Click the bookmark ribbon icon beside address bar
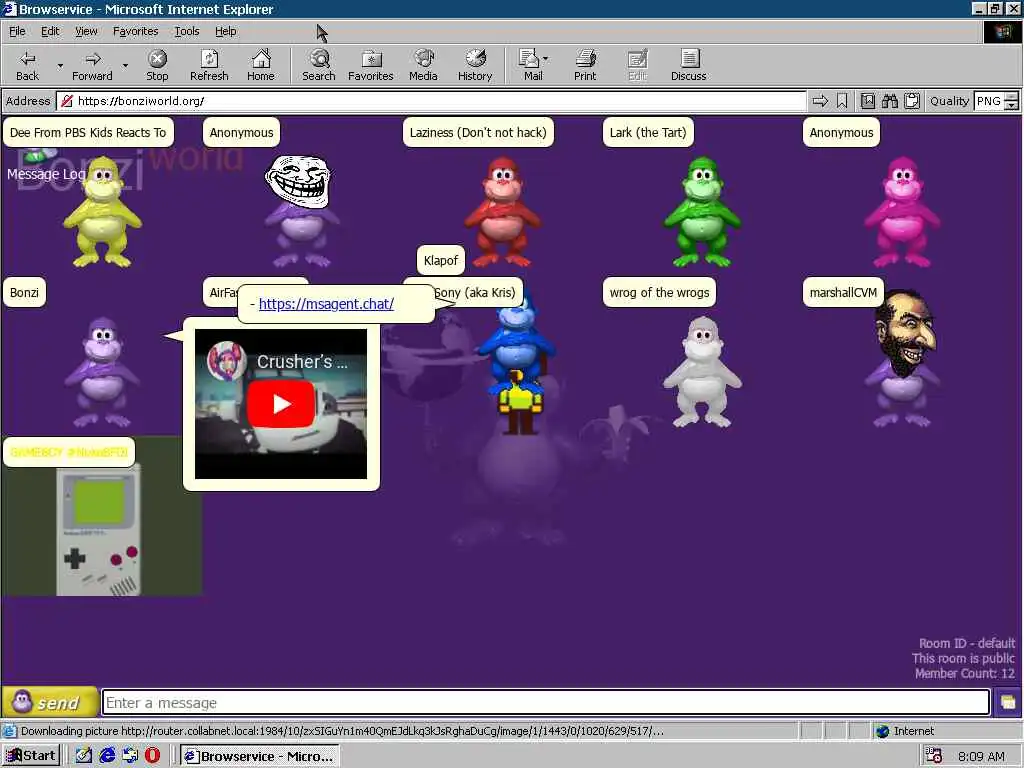 click(842, 101)
